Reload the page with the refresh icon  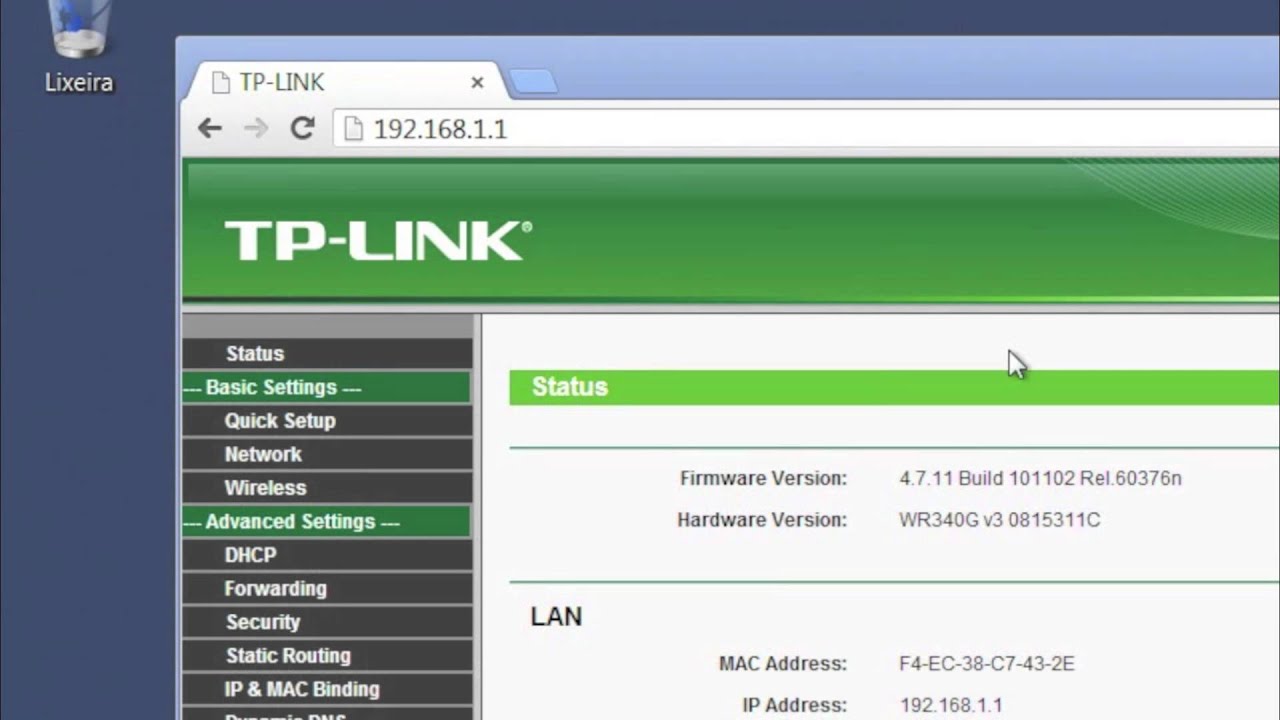[x=302, y=128]
